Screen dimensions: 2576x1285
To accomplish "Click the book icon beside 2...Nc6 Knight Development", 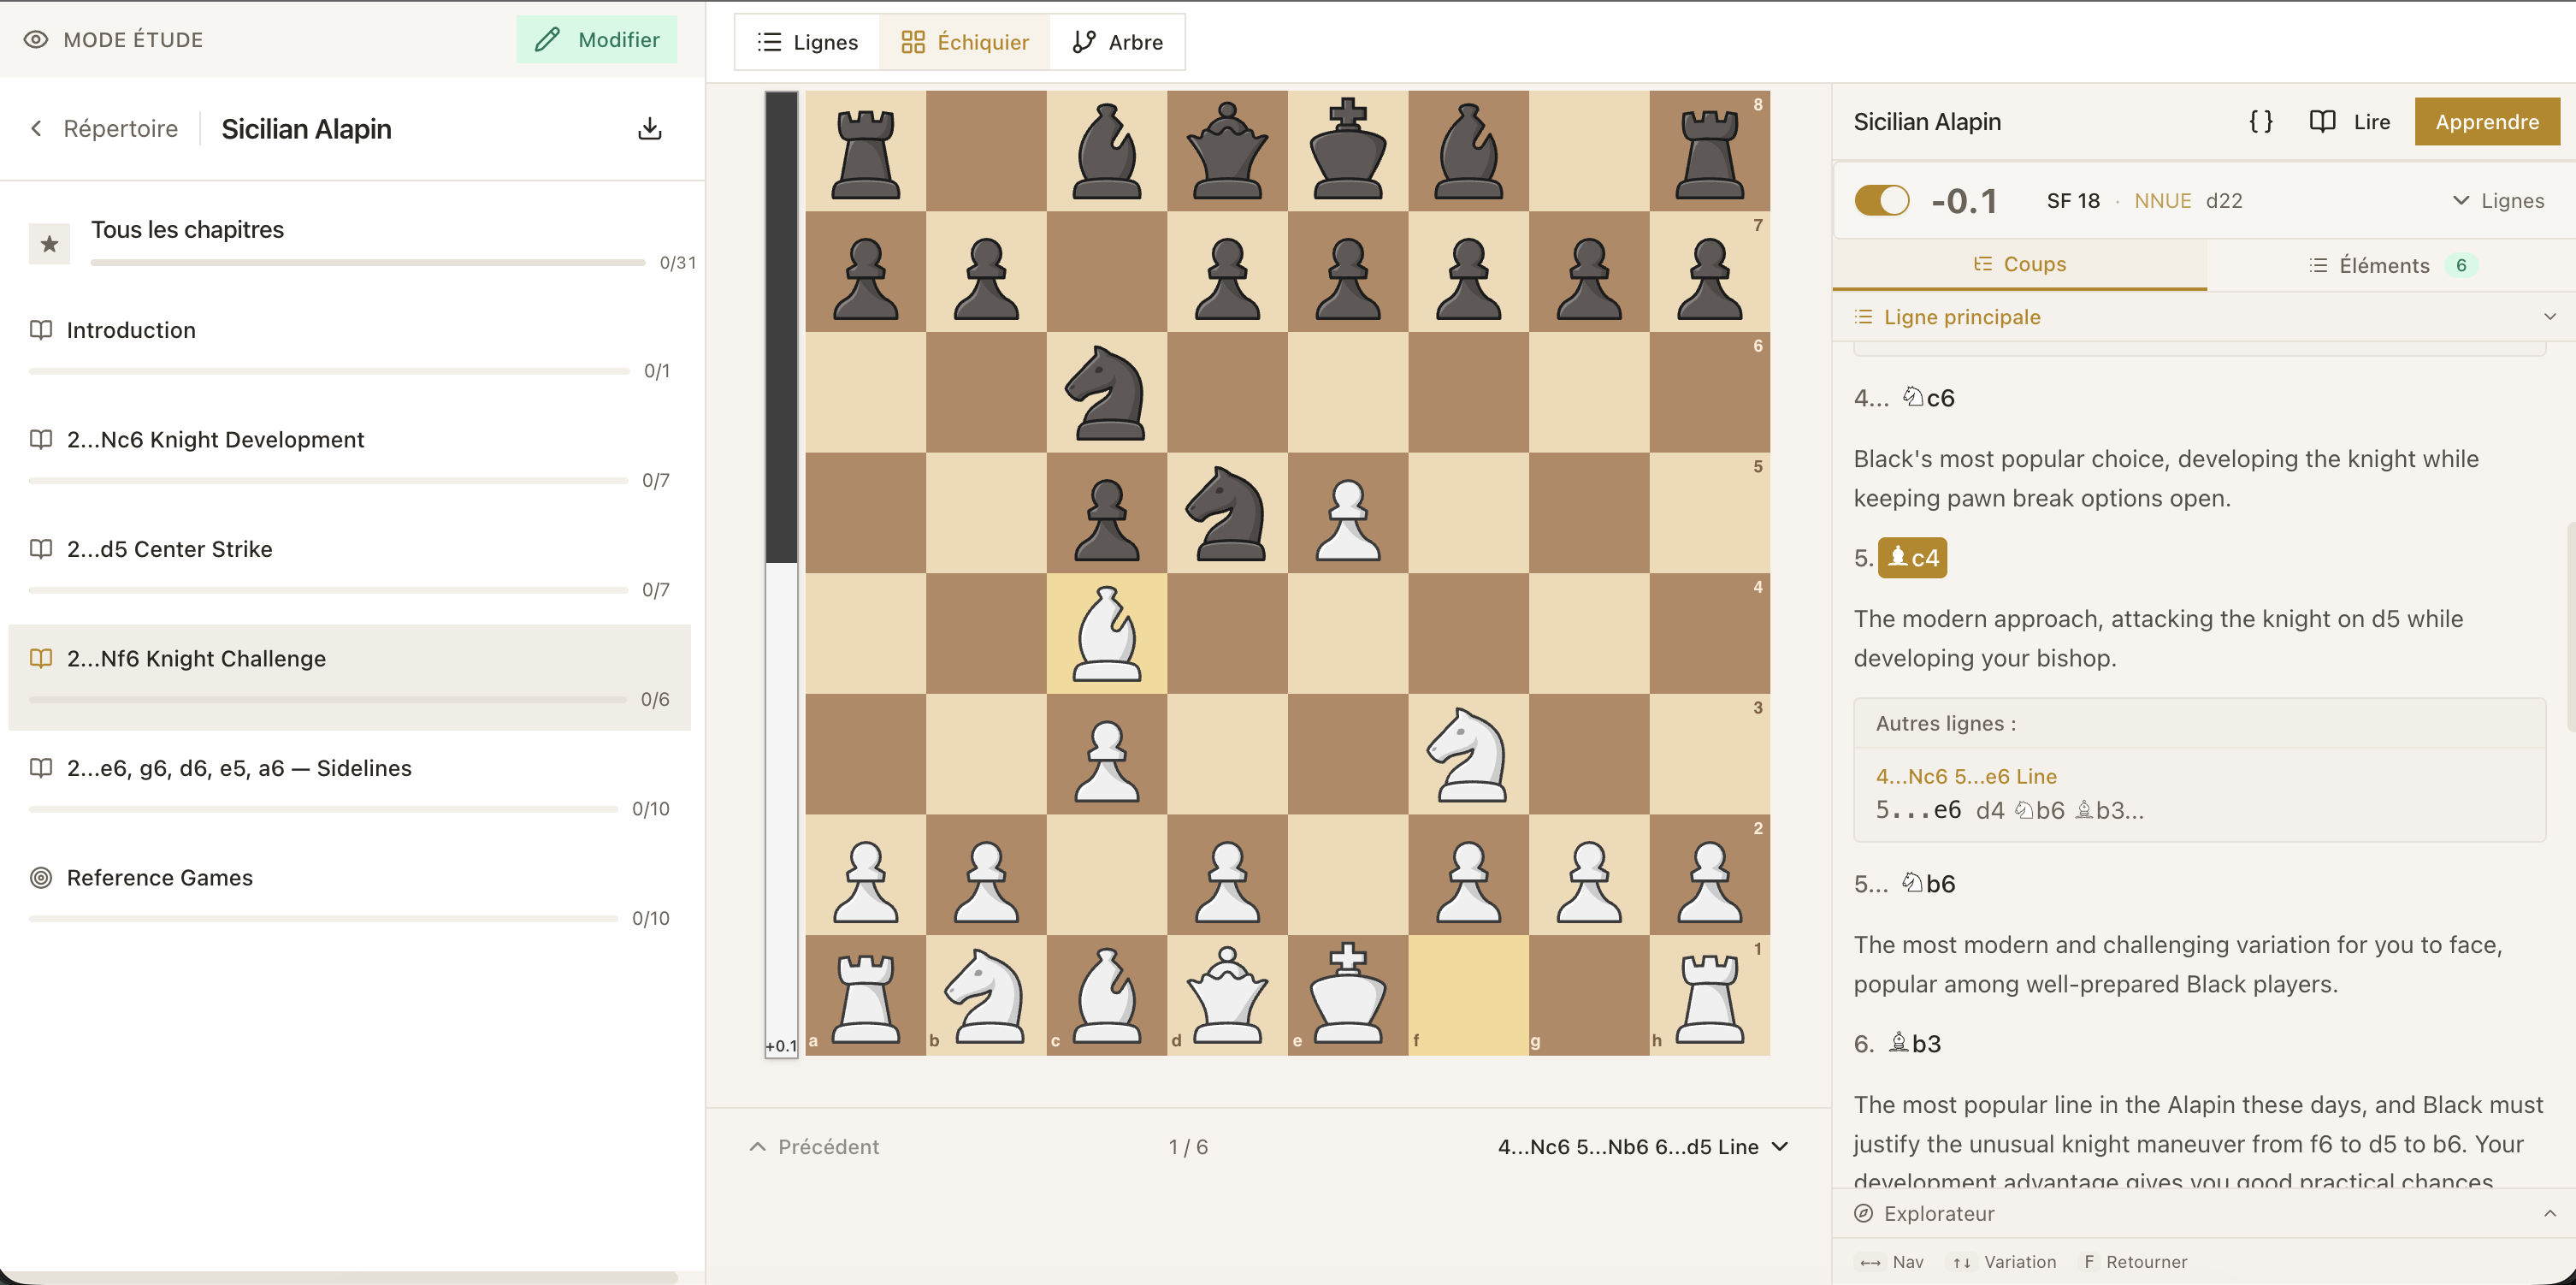I will point(41,439).
